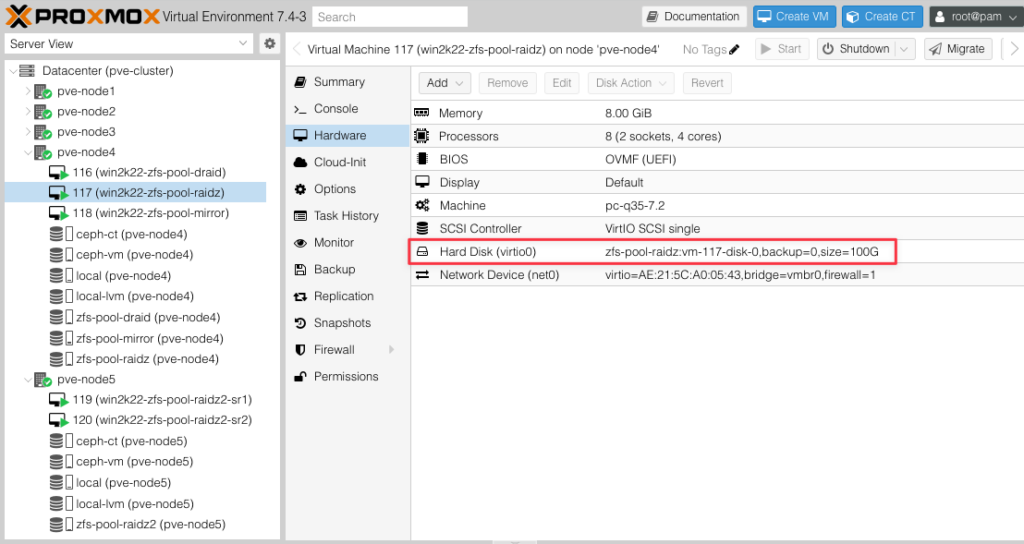Screen dimensions: 1024x544
Task: Open the Console tab
Action: (x=347, y=108)
